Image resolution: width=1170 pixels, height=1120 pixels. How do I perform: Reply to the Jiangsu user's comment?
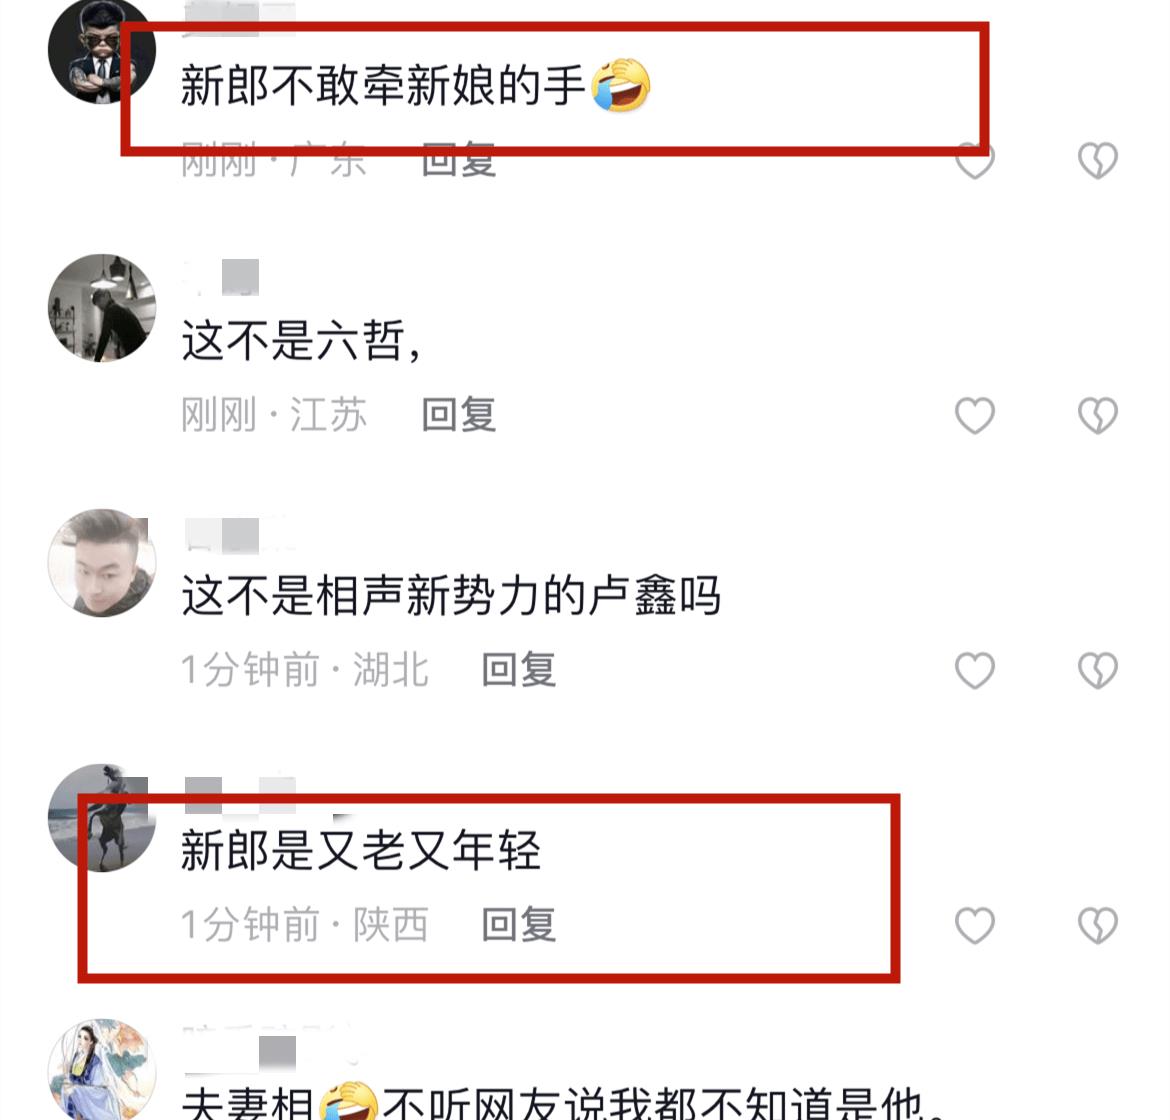point(458,414)
